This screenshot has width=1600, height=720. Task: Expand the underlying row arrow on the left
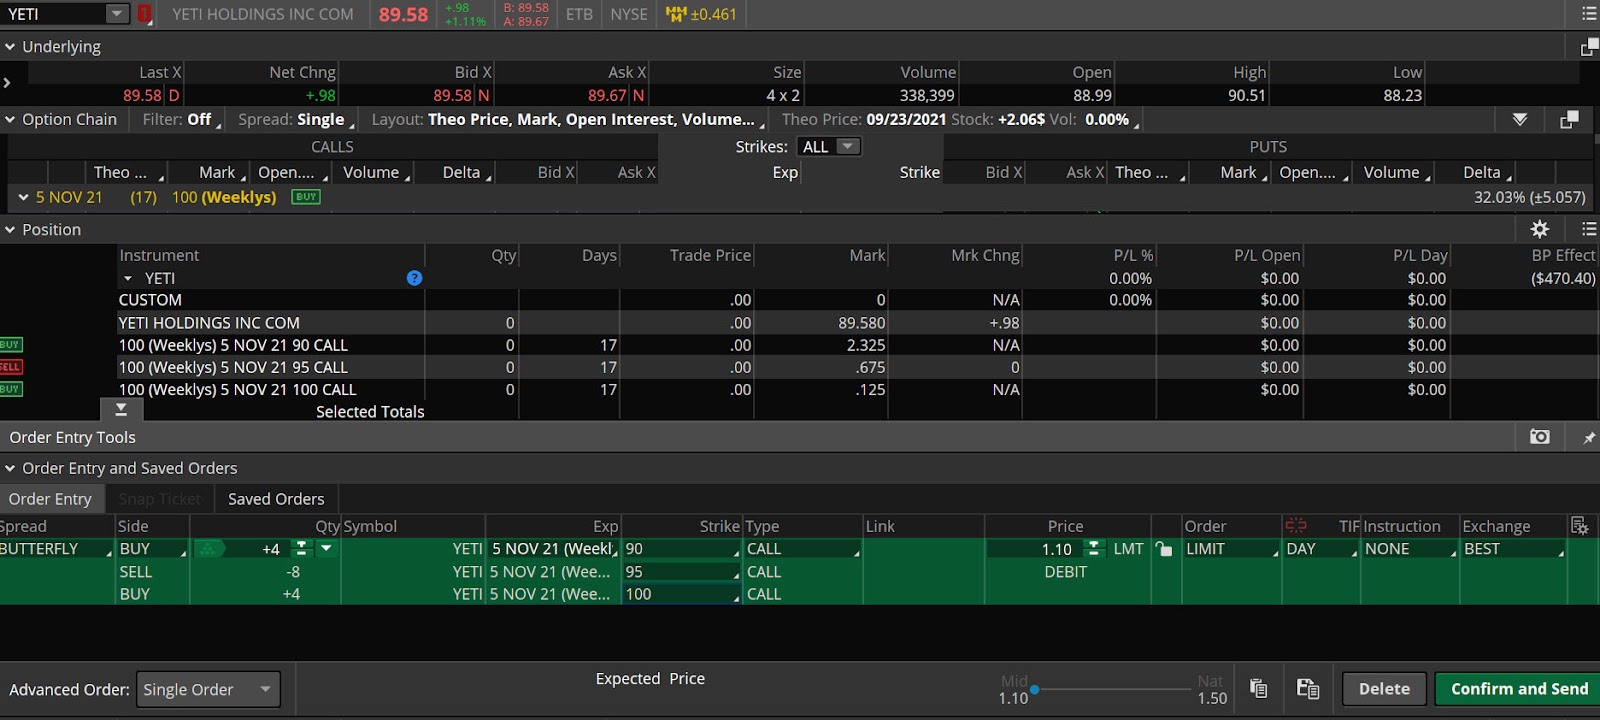click(7, 83)
